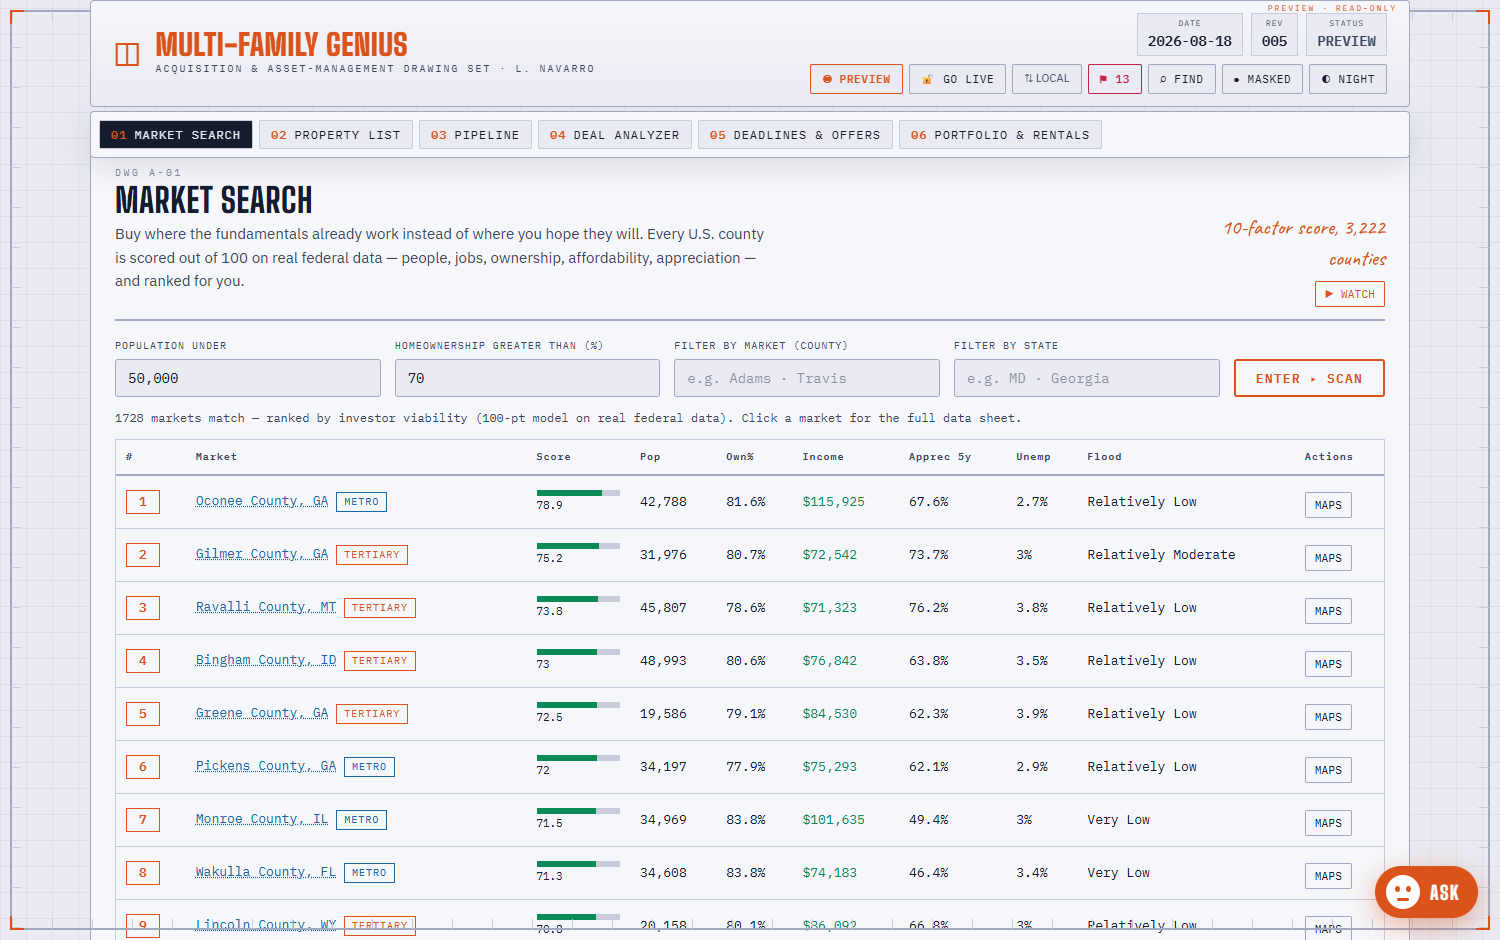
Task: Open the 04 Deal Analyzer tab
Action: click(615, 135)
